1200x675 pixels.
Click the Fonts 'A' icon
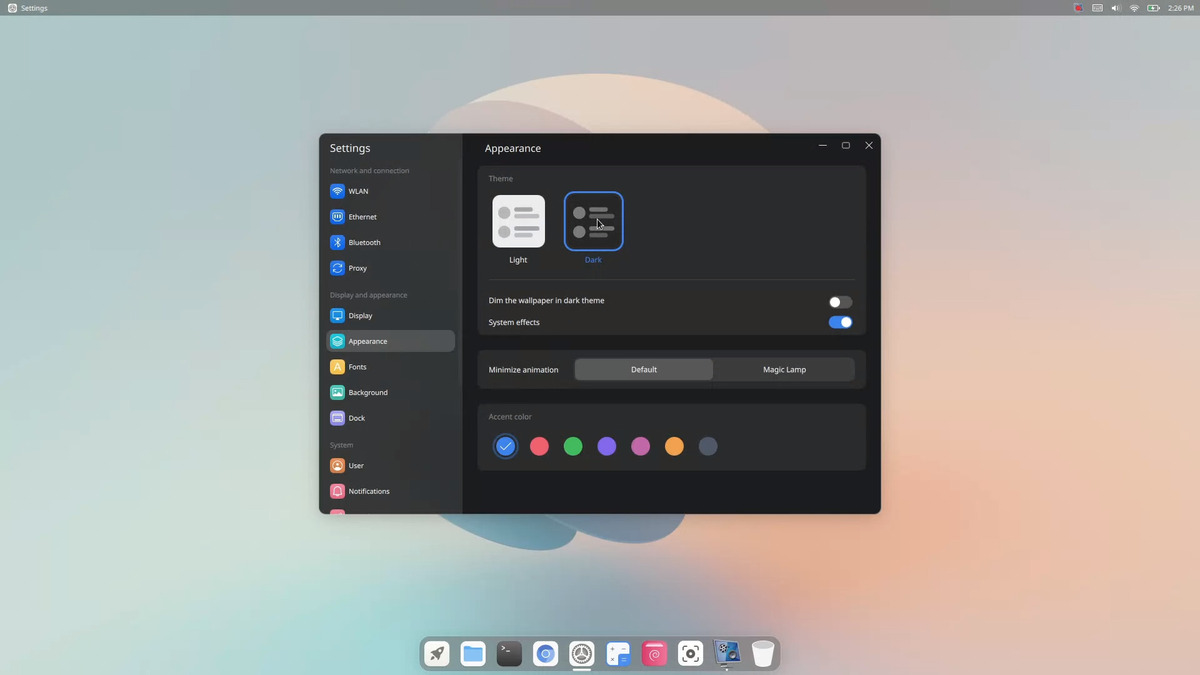coord(337,367)
